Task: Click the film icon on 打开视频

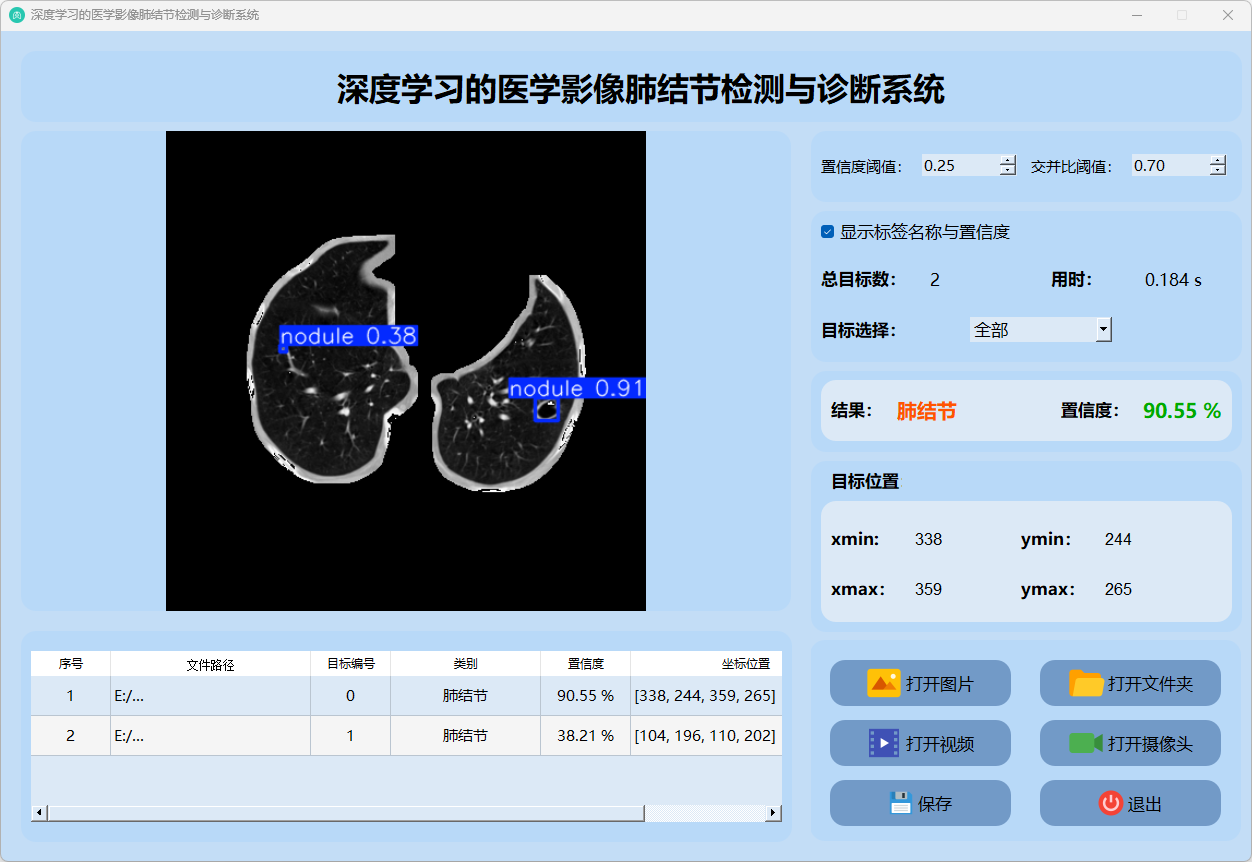Action: [x=884, y=743]
